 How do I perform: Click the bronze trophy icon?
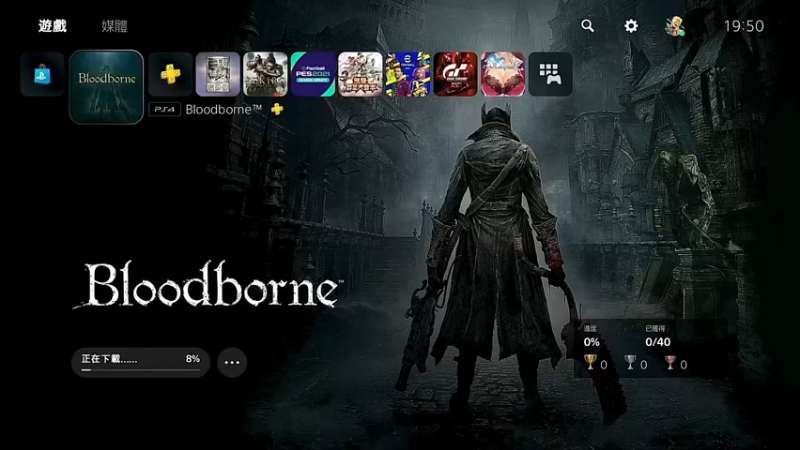tap(670, 363)
